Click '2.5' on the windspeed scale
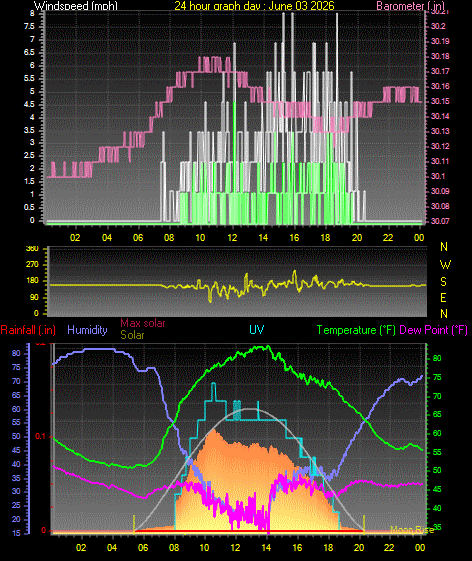472x561 pixels. 30,156
